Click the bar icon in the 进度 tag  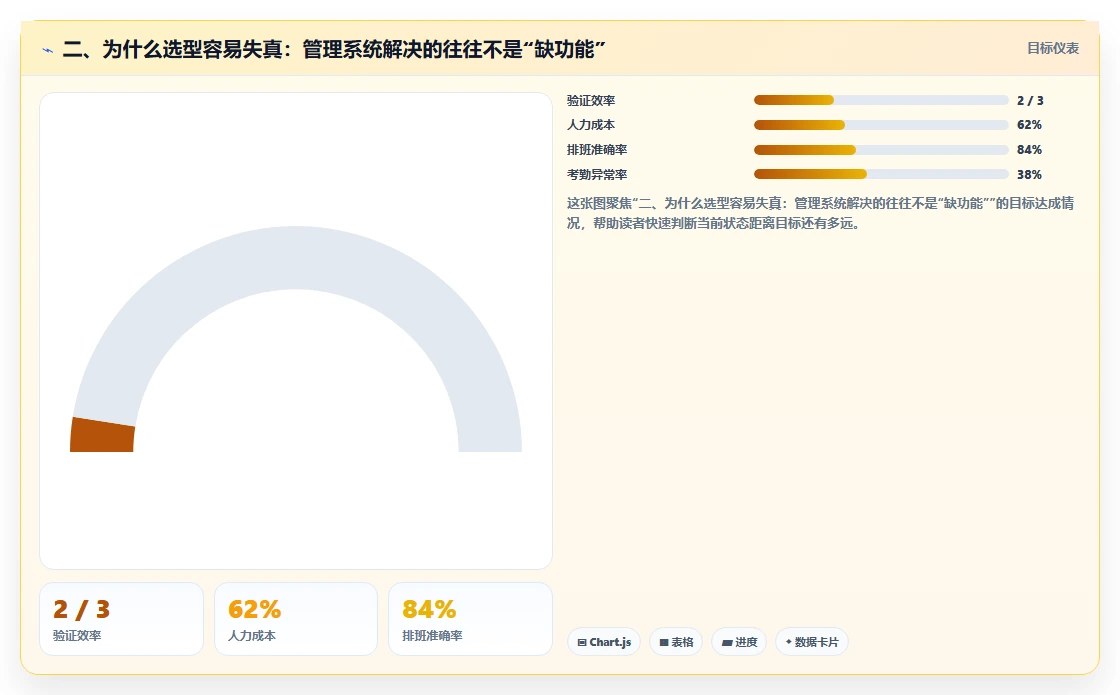pyautogui.click(x=726, y=643)
